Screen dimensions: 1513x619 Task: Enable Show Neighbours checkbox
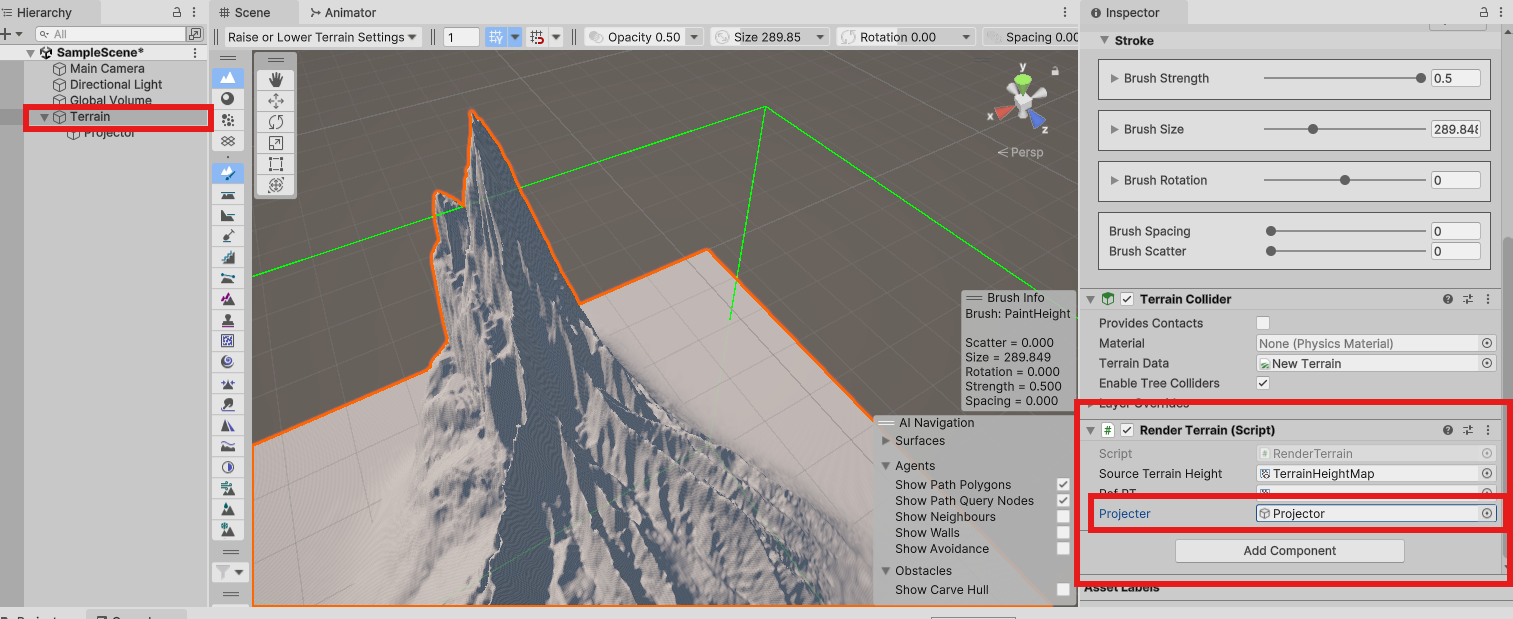point(1063,516)
